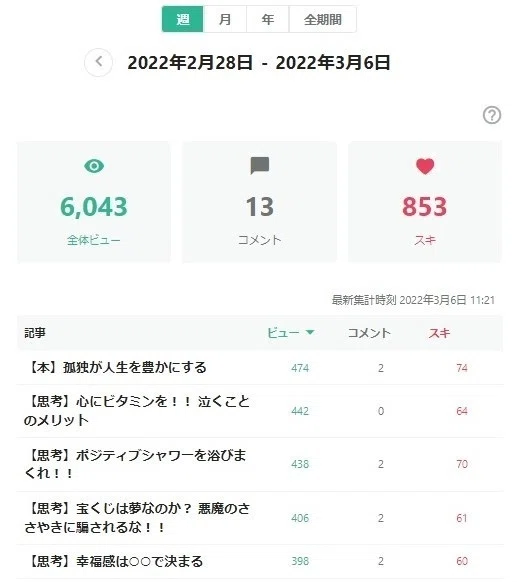Open the help question mark icon

click(492, 115)
